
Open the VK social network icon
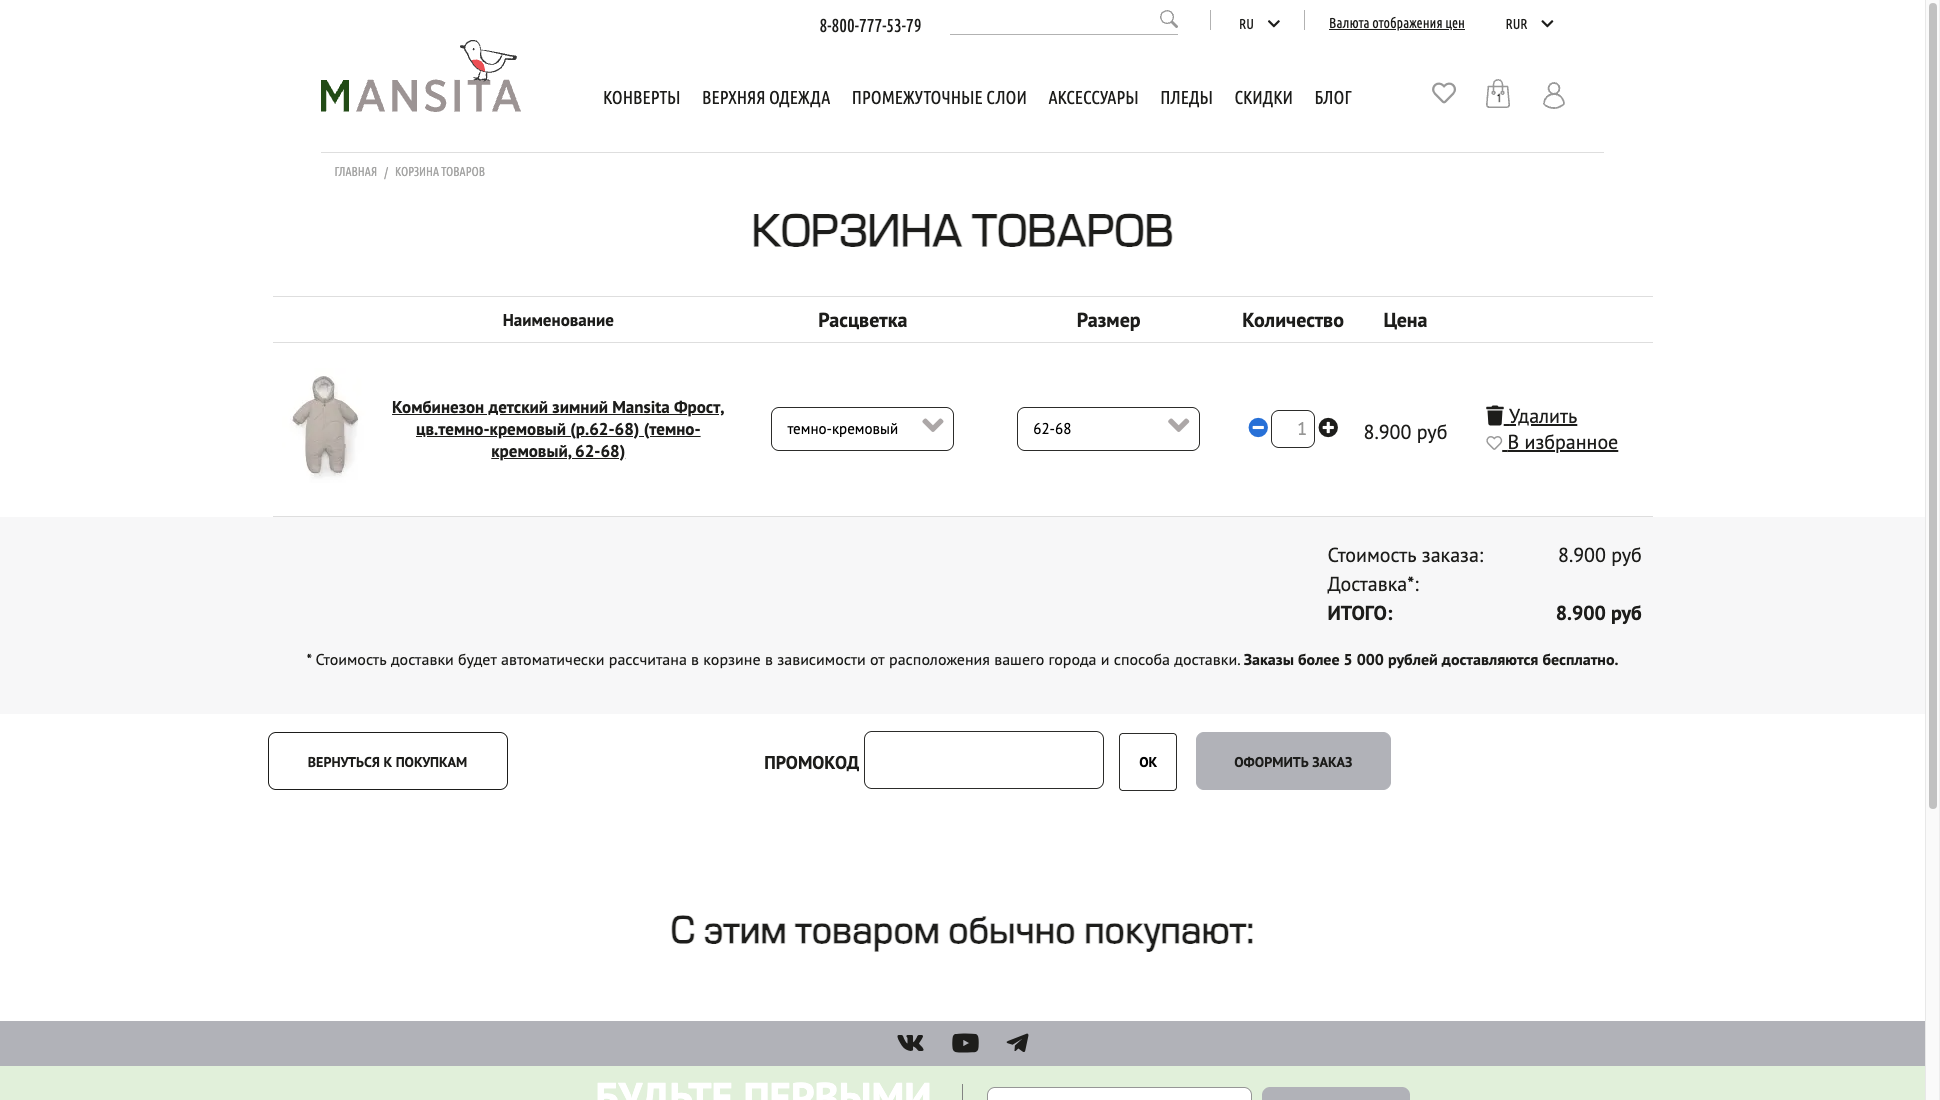coord(910,1043)
